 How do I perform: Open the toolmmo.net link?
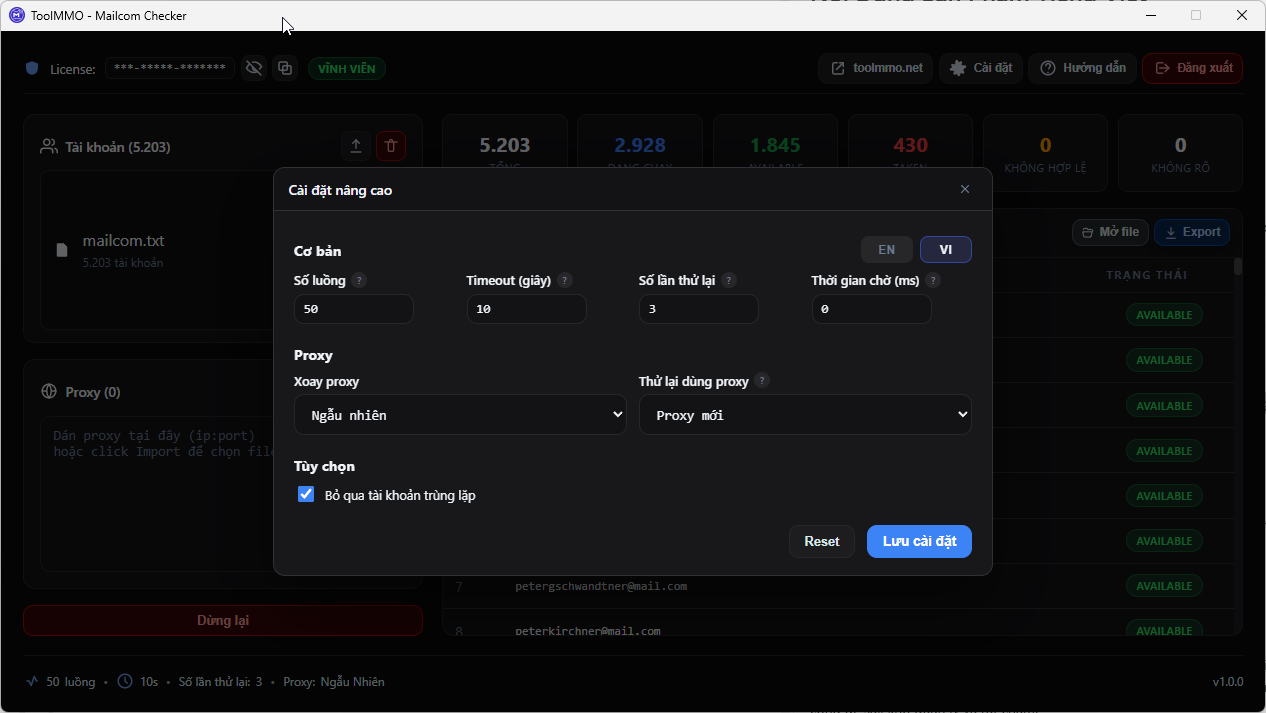(876, 68)
